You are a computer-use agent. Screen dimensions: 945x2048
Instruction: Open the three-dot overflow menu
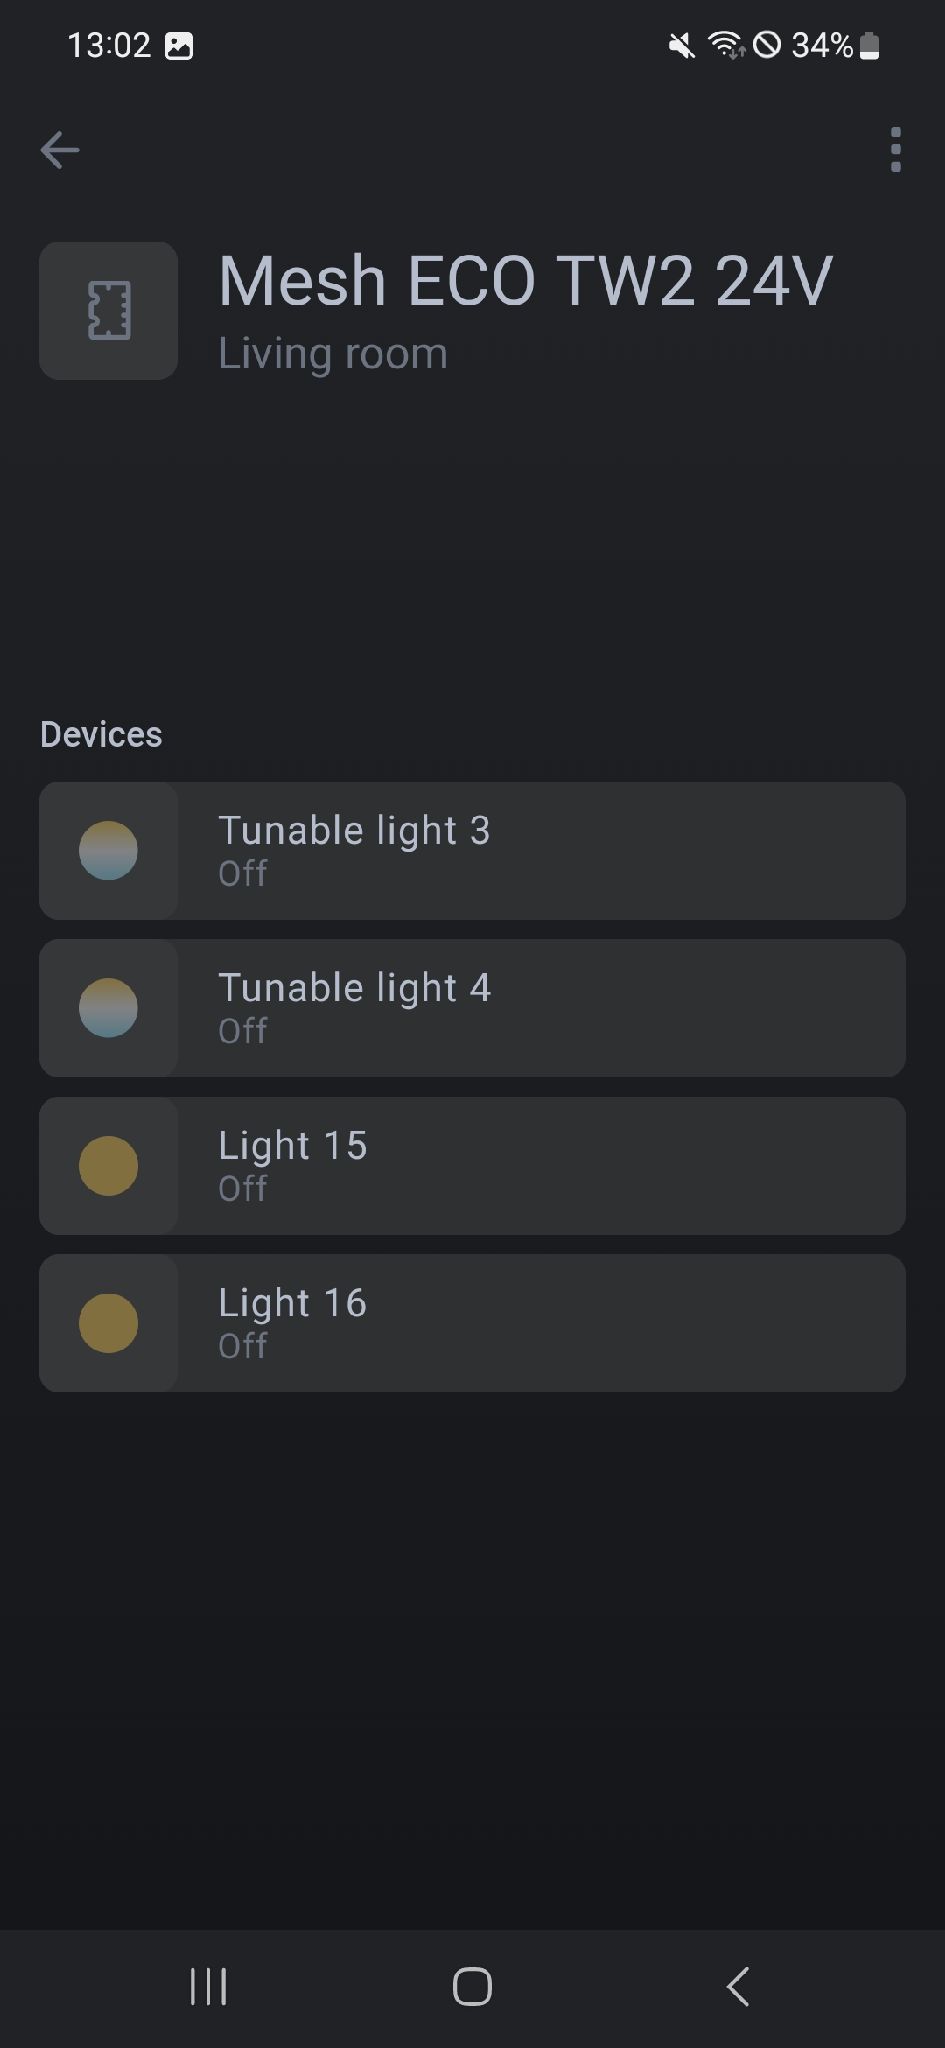point(895,150)
